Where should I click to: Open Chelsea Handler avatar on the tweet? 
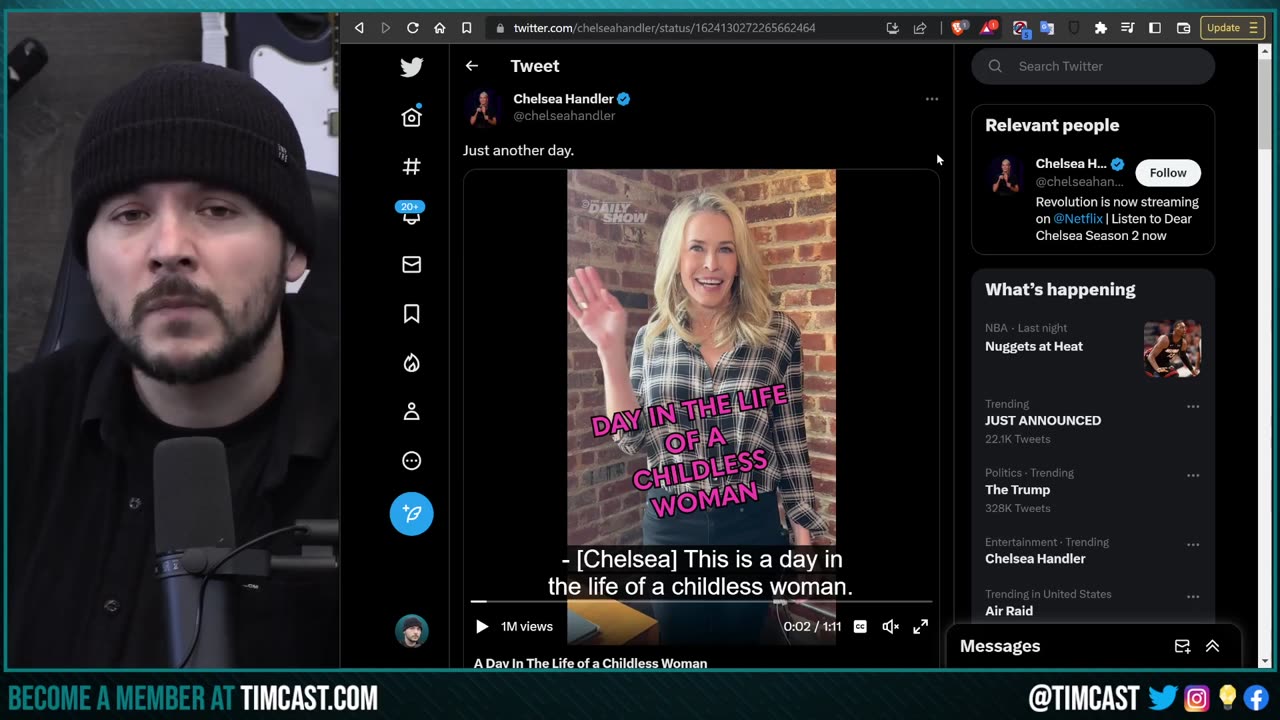(482, 107)
